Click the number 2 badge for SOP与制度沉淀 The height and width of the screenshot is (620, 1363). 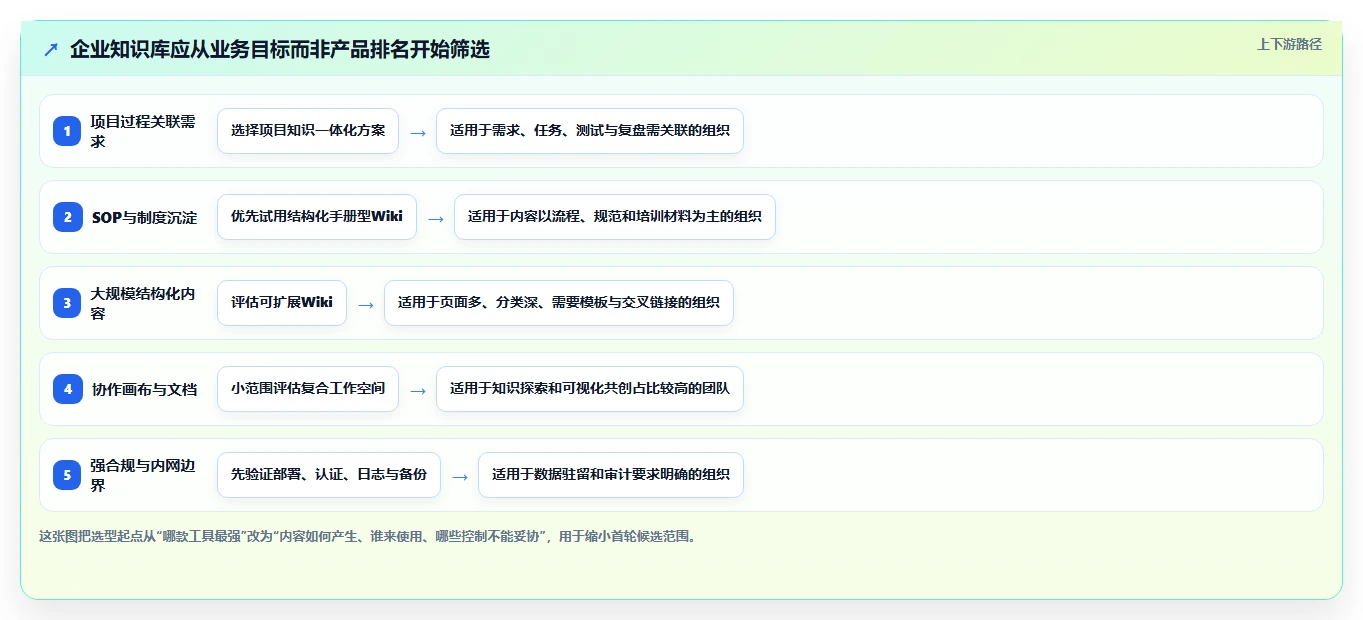pyautogui.click(x=67, y=217)
